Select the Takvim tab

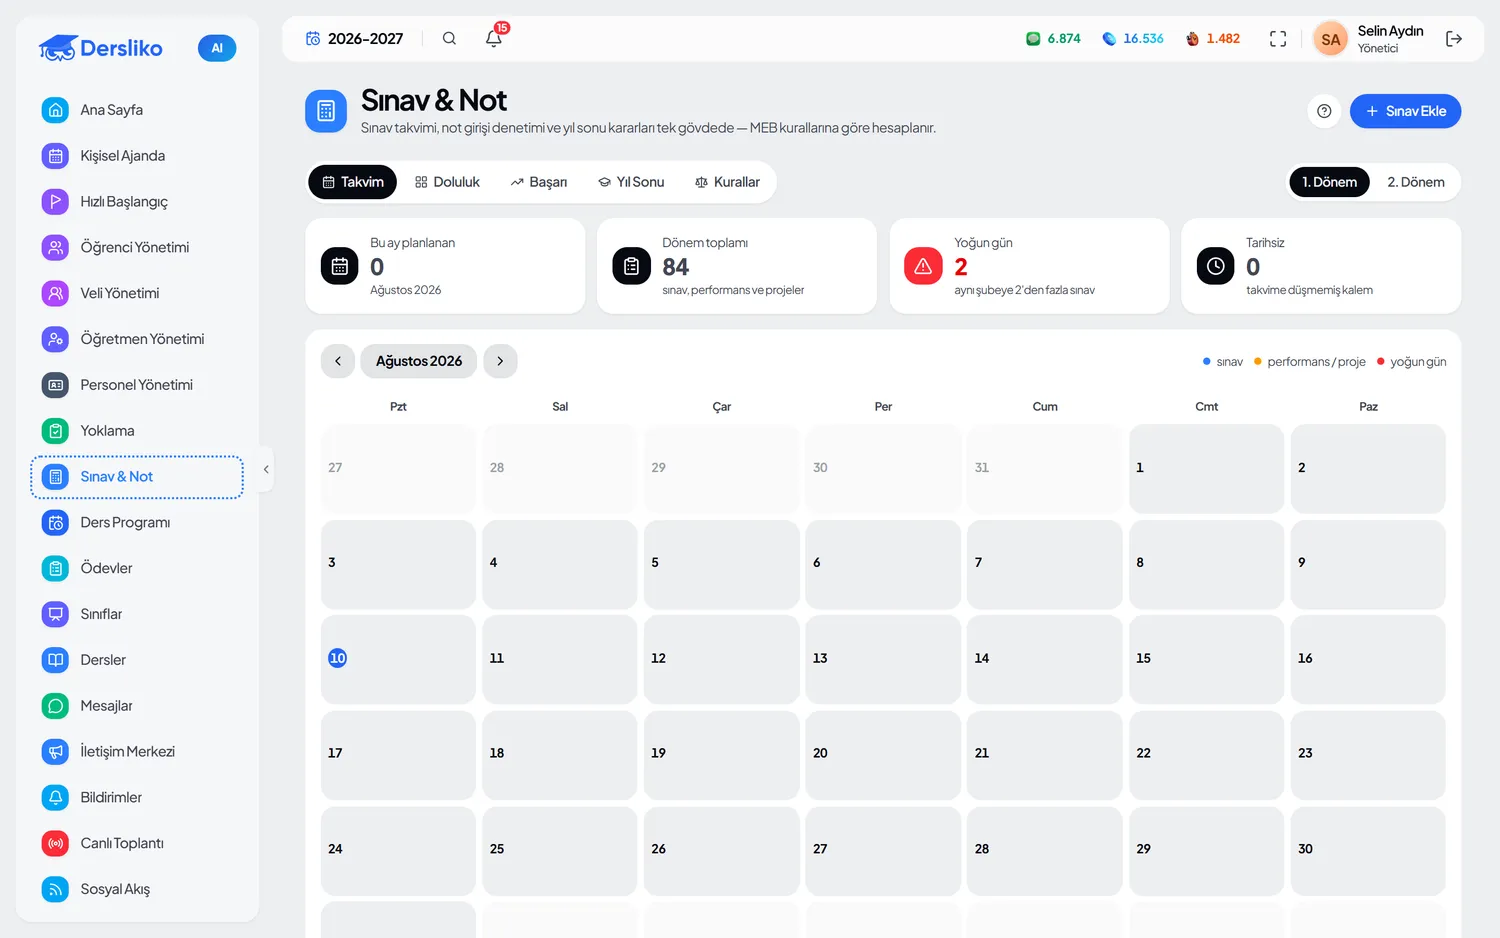click(x=353, y=182)
